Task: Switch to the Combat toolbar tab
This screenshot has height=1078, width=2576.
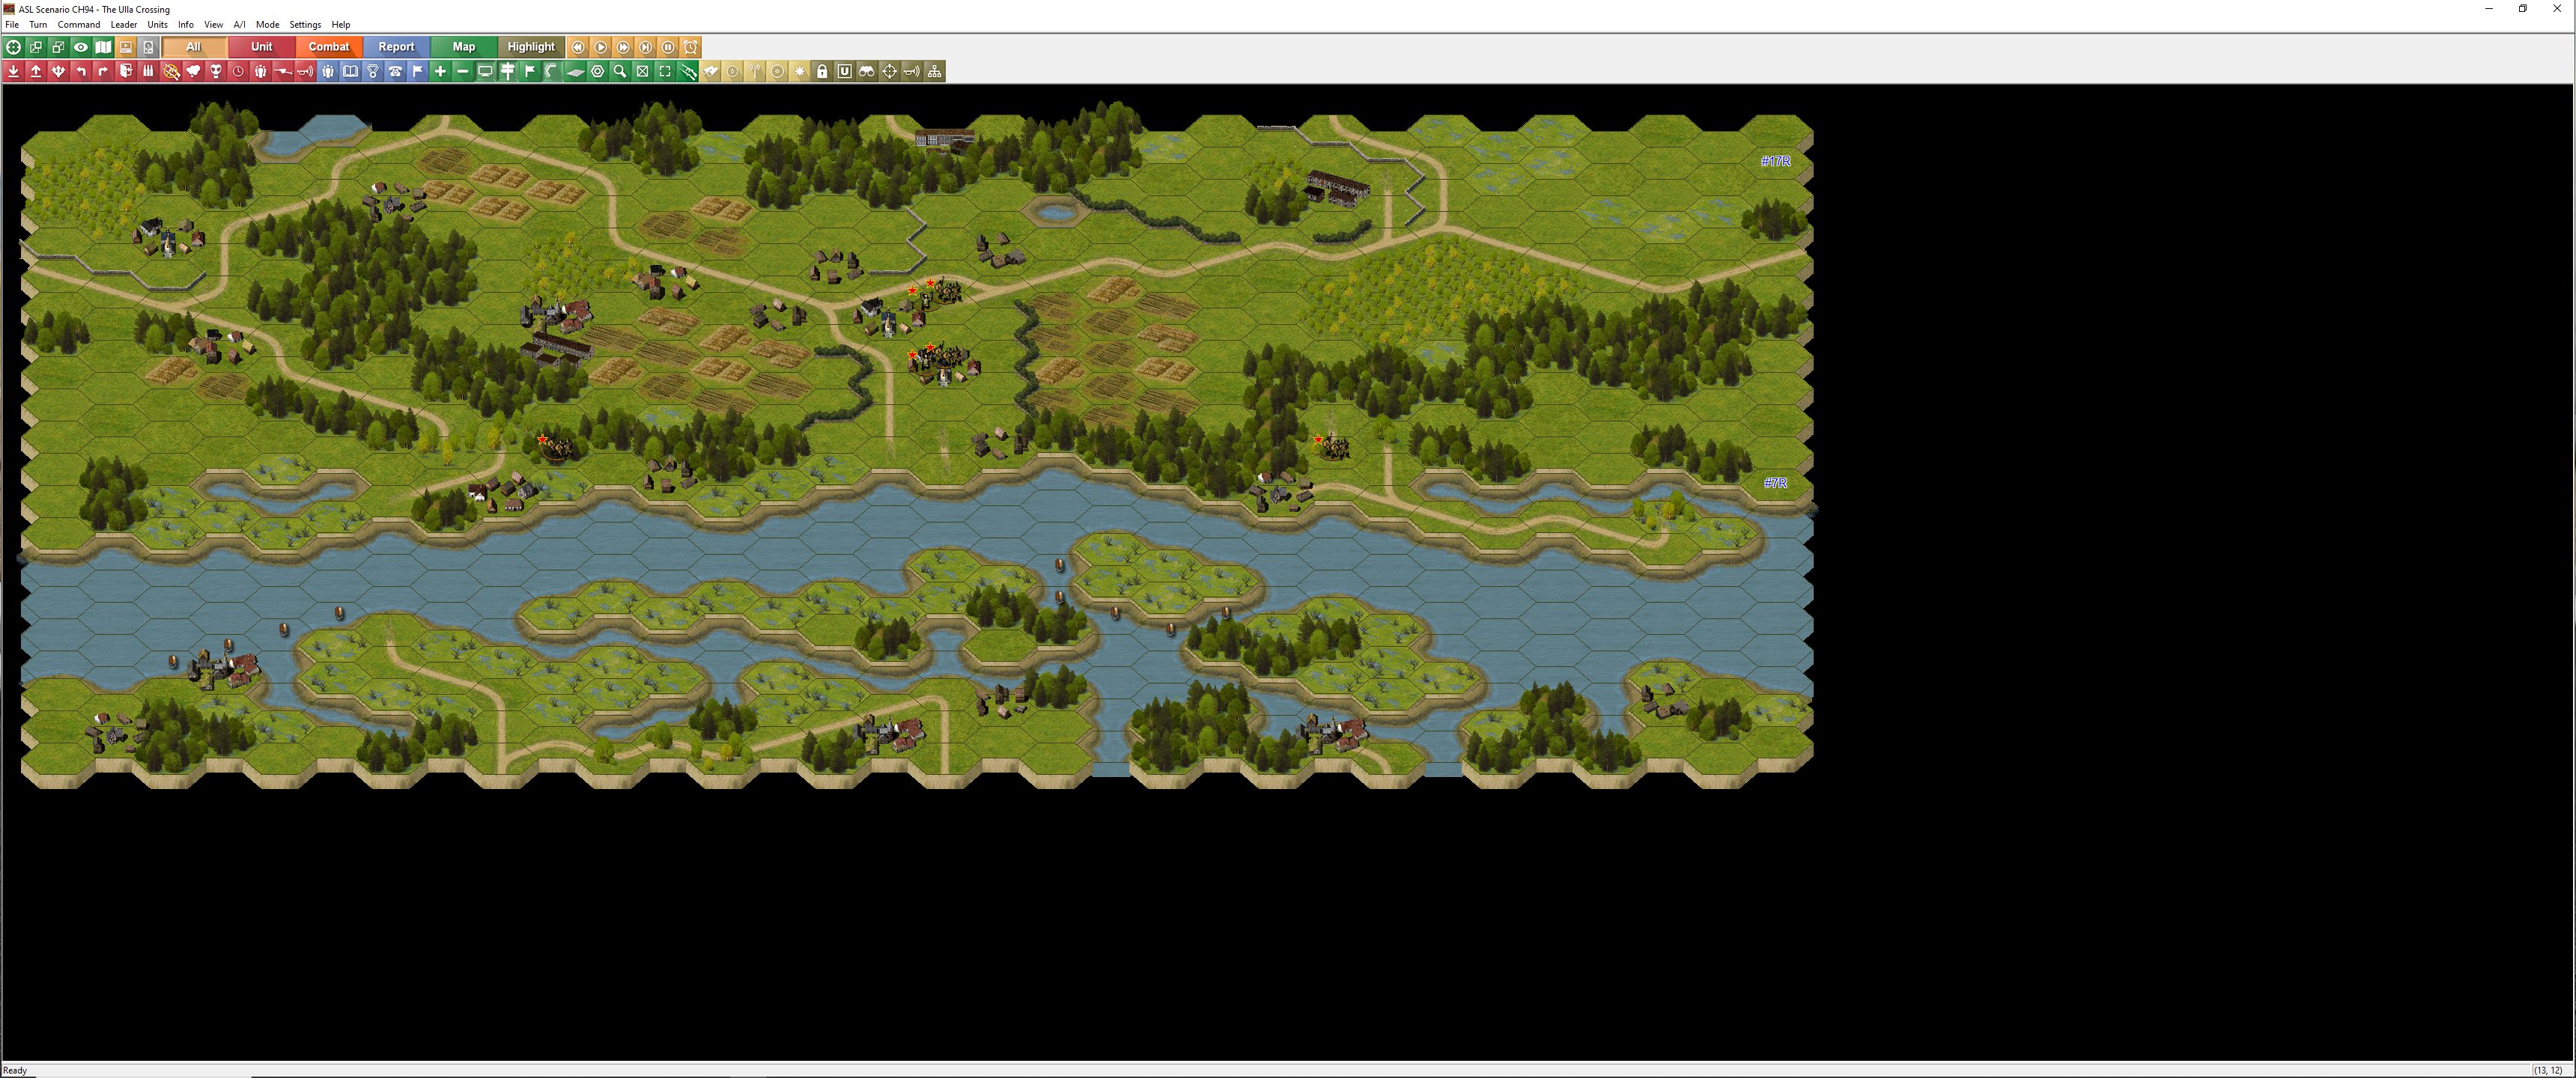Action: [x=329, y=47]
